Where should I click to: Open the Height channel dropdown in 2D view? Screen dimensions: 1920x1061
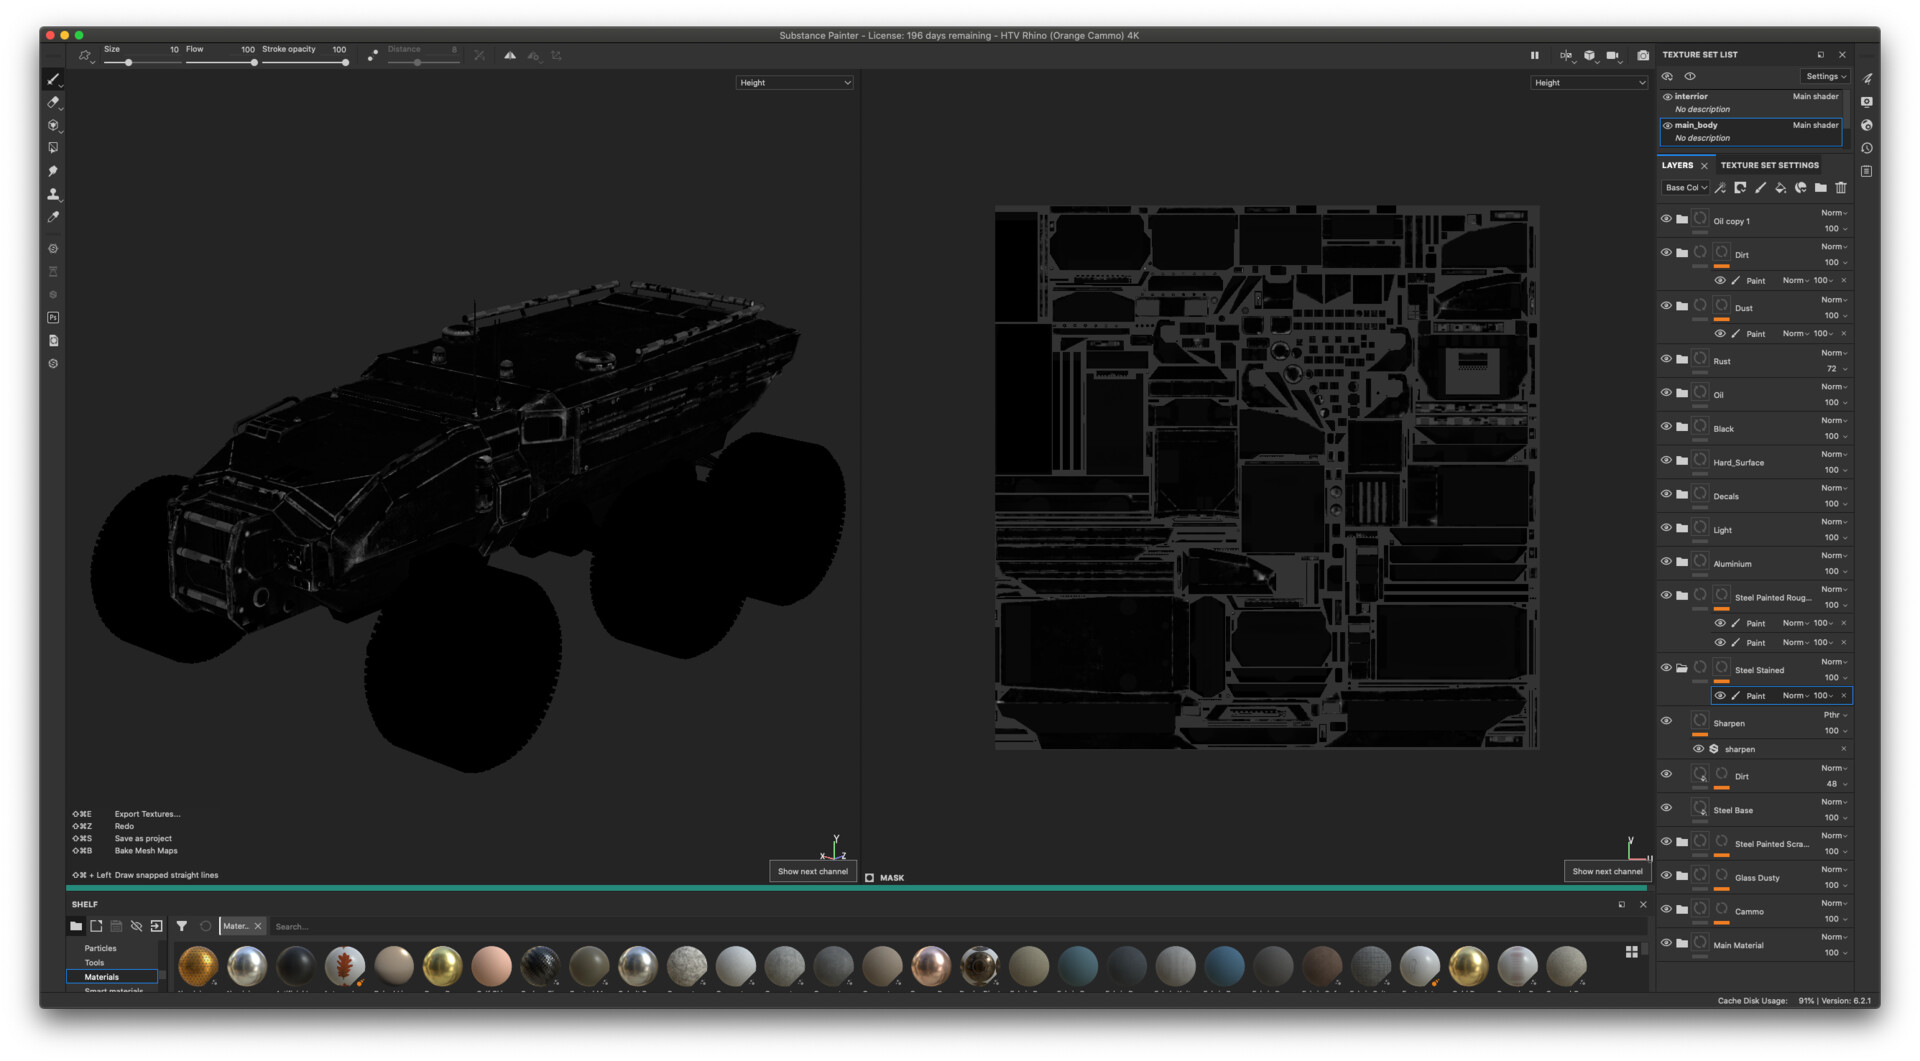pyautogui.click(x=1589, y=83)
